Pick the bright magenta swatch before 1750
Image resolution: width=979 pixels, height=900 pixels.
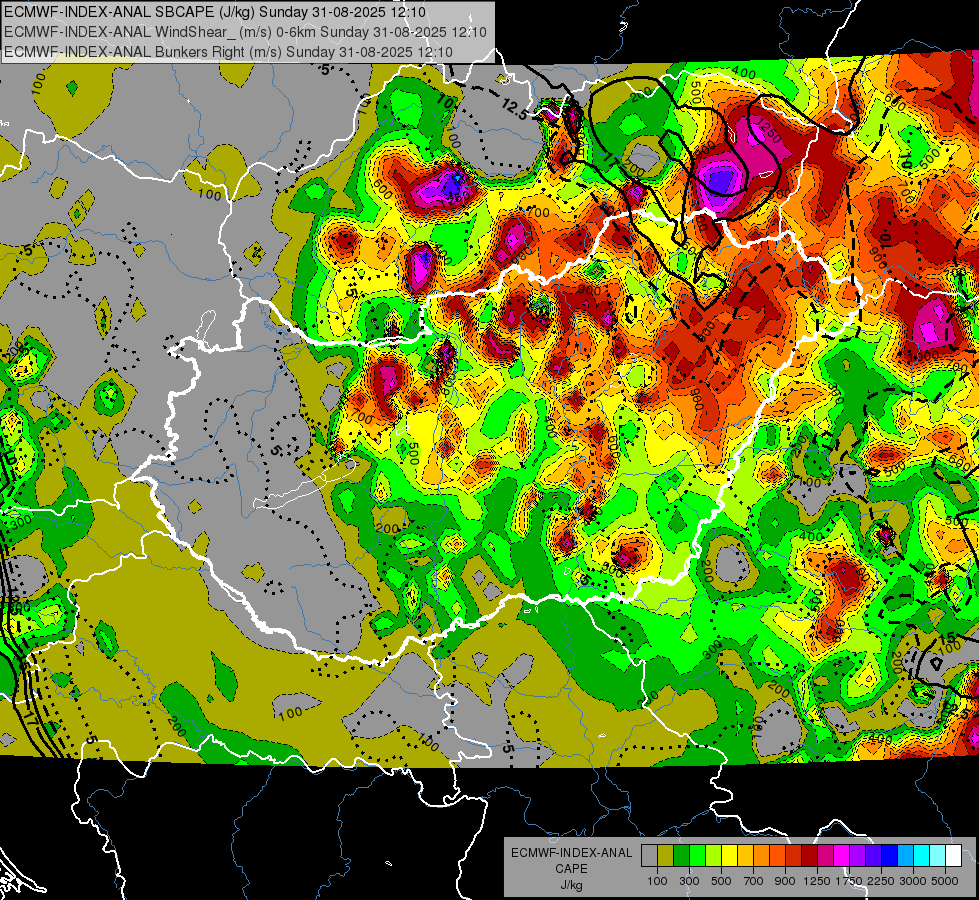pyautogui.click(x=842, y=856)
